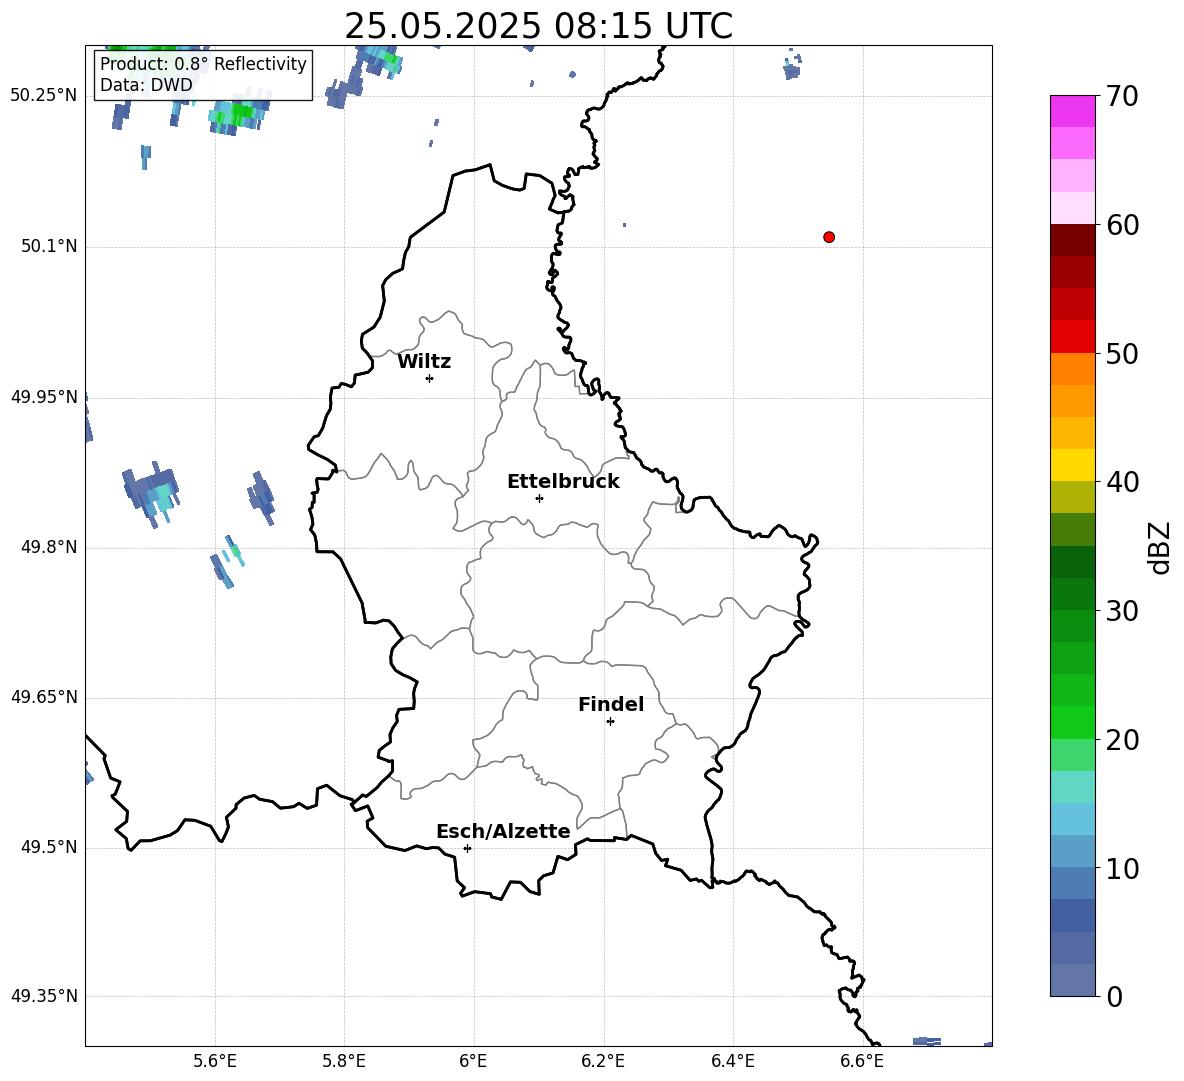The image size is (1184, 1081).
Task: Click the bright green colorbar segment at 20
Action: (x=1072, y=723)
